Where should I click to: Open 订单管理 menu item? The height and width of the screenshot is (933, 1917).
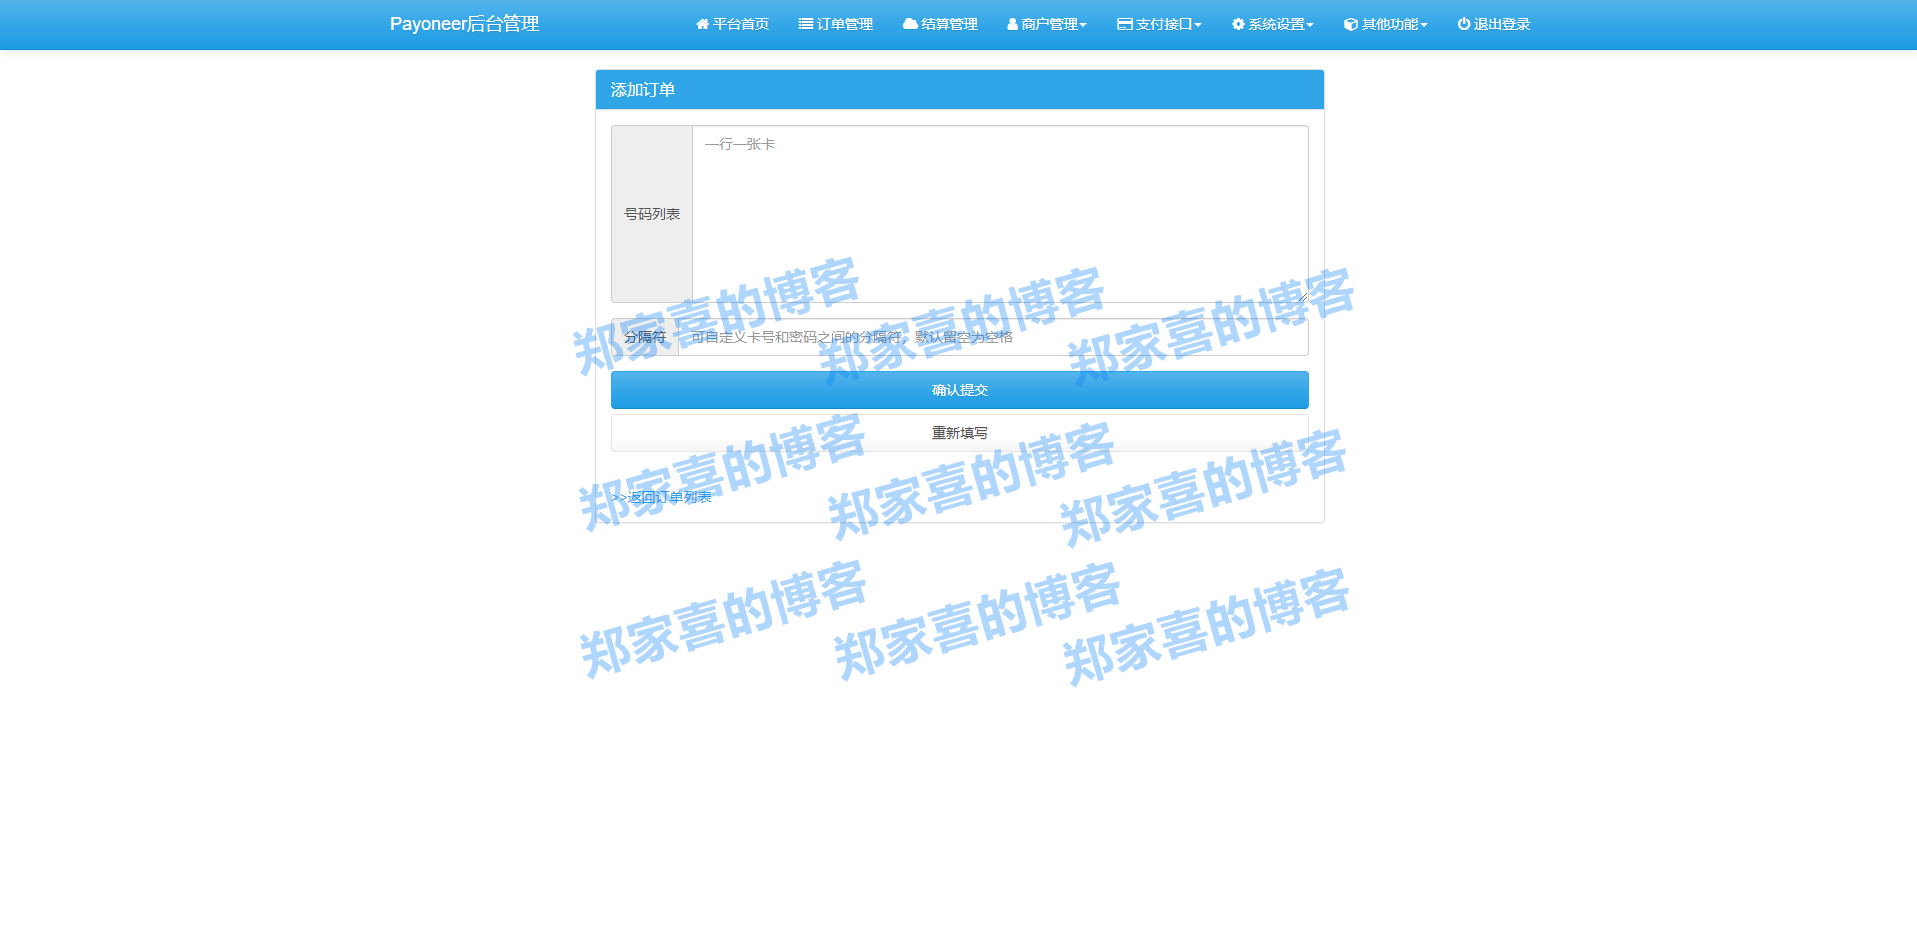pyautogui.click(x=836, y=24)
